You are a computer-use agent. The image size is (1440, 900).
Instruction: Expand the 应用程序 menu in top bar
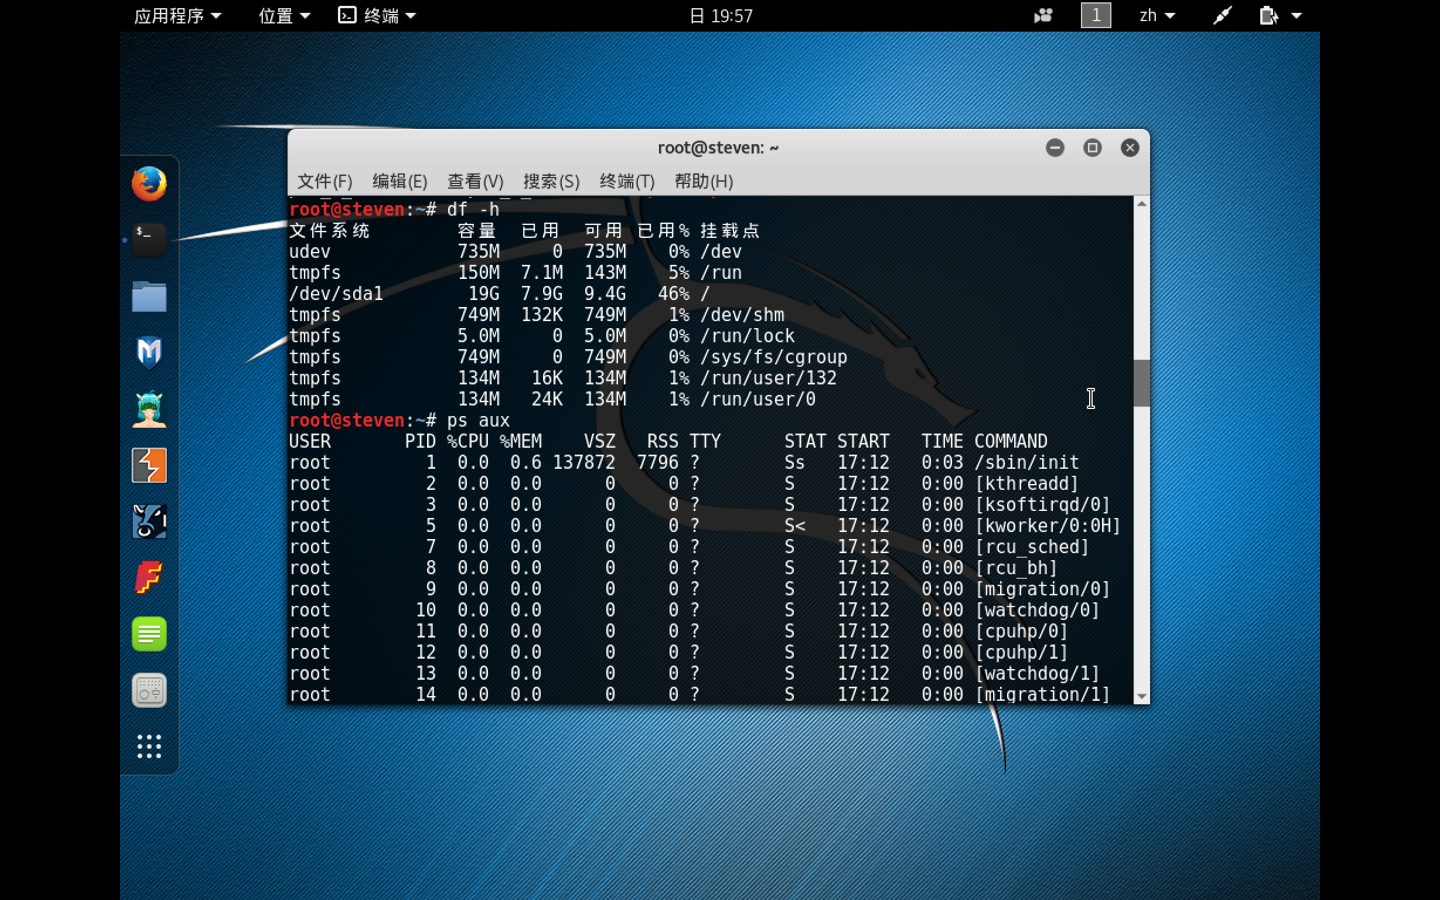[177, 15]
